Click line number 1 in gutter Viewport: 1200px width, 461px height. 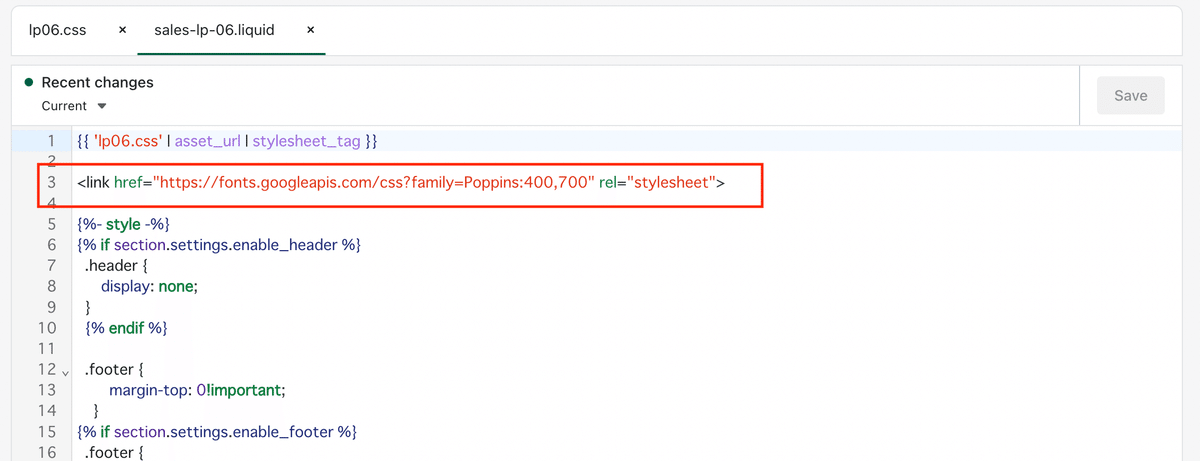(50, 142)
